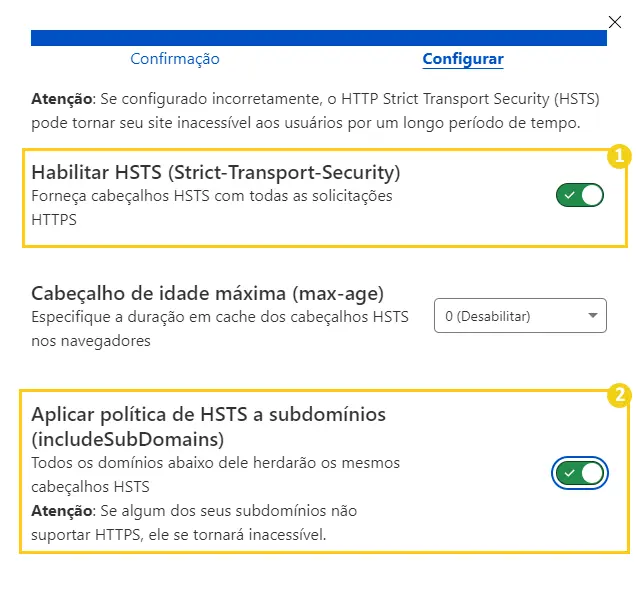Click the checkmark icon in Habilitar HSTS switch
This screenshot has width=639, height=592.
point(568,195)
